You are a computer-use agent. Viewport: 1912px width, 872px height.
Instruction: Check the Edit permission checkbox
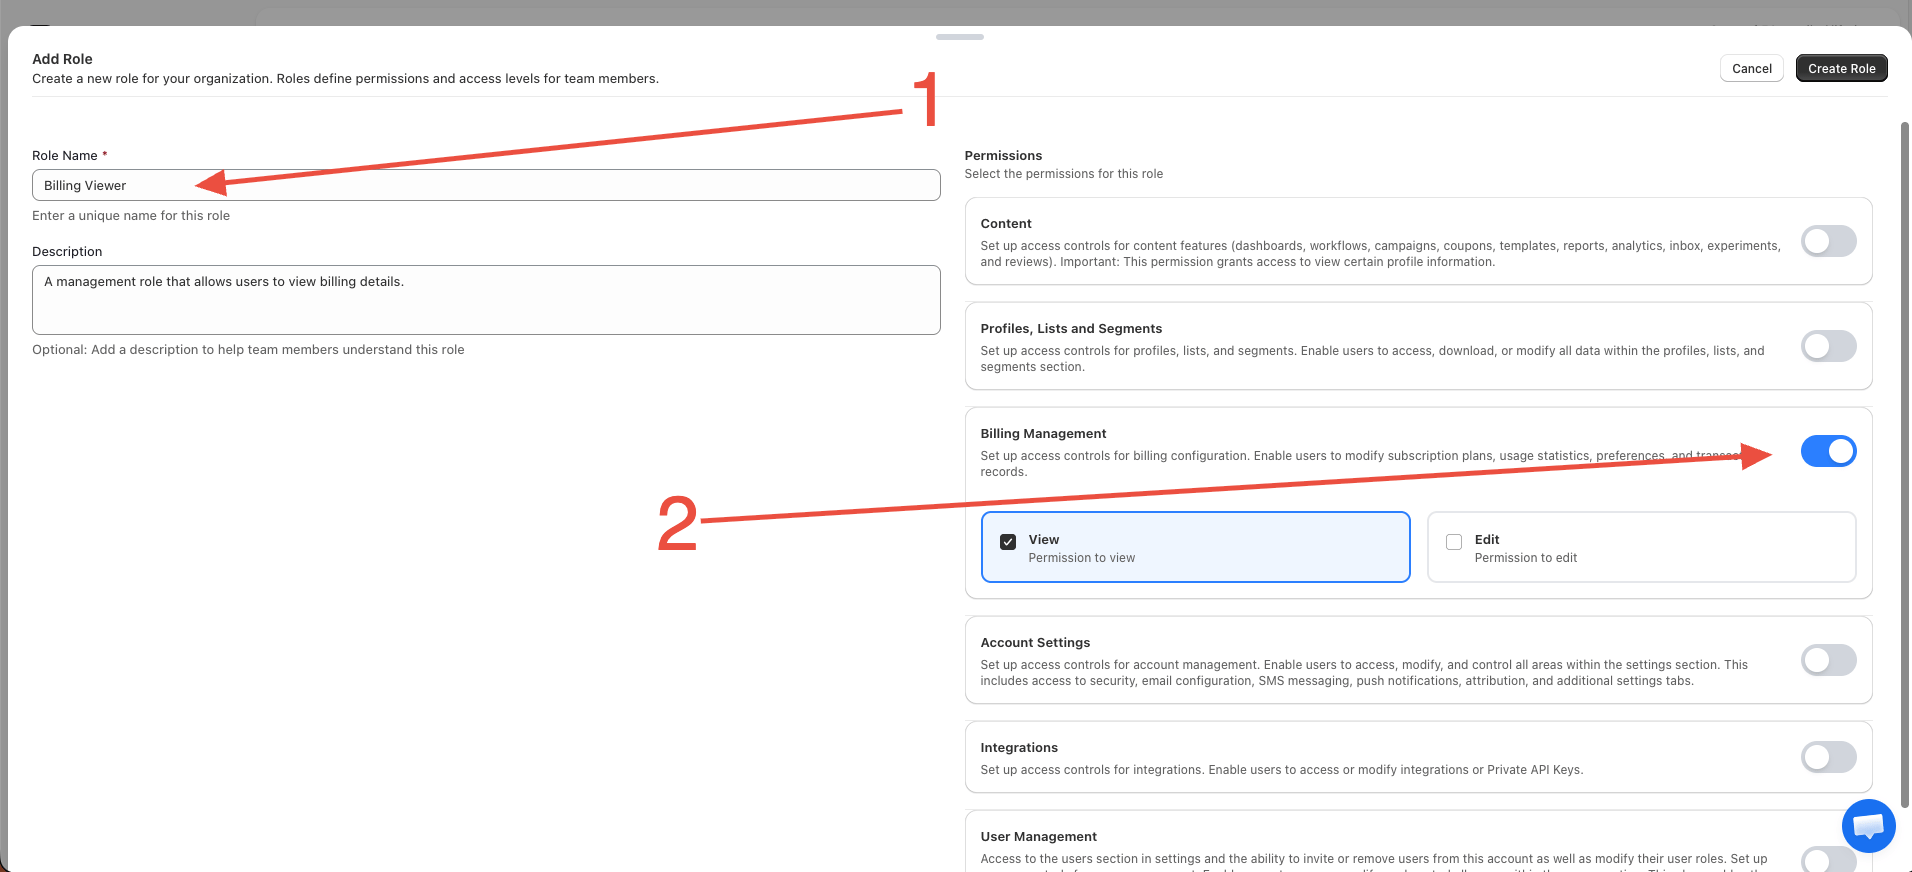(x=1454, y=542)
